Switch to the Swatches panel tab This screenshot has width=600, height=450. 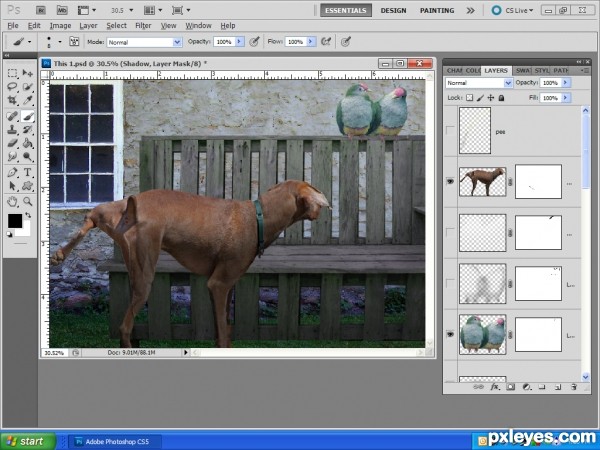pyautogui.click(x=523, y=70)
